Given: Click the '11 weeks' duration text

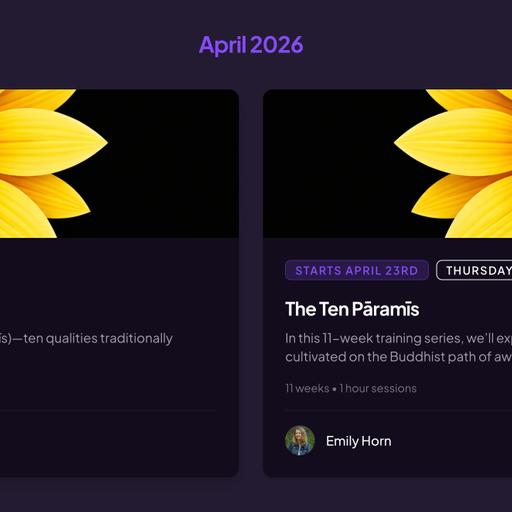Looking at the screenshot, I should tap(307, 388).
